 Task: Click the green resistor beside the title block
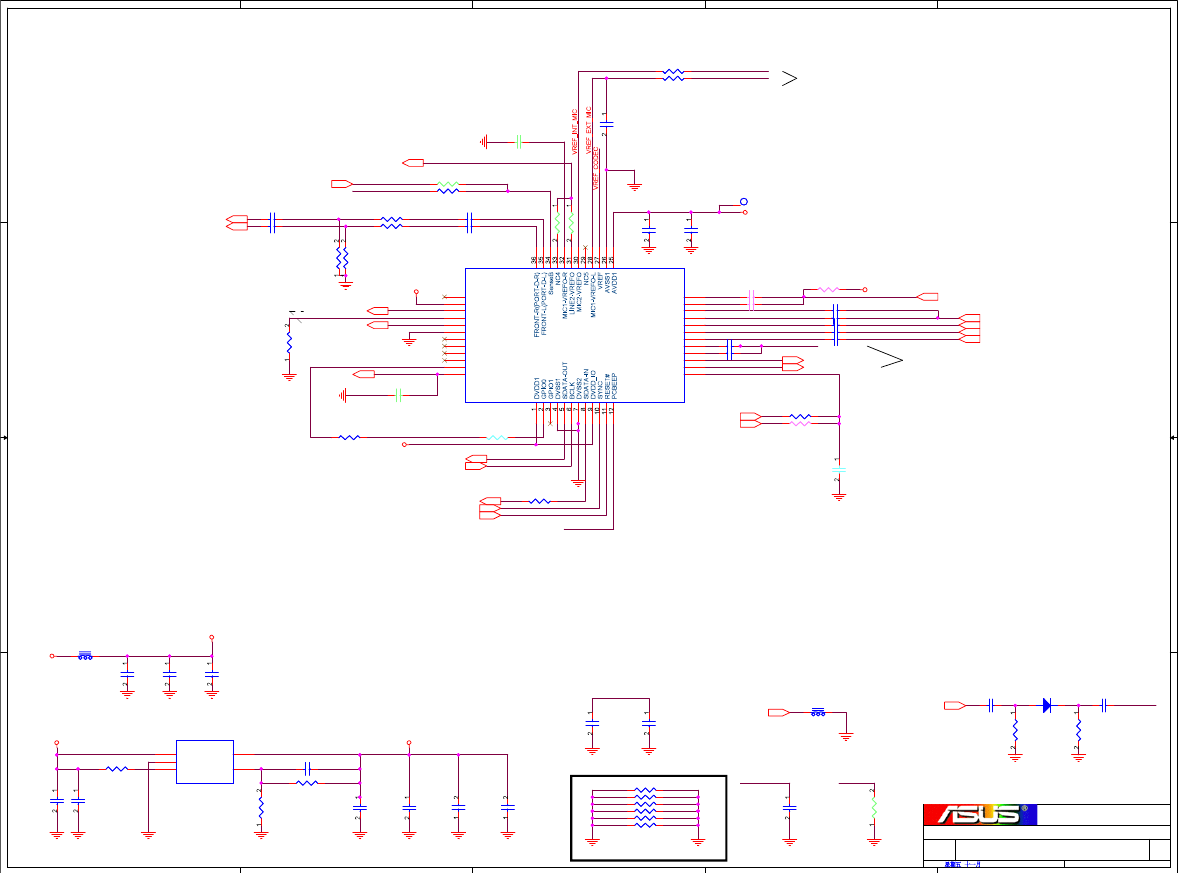pyautogui.click(x=874, y=808)
